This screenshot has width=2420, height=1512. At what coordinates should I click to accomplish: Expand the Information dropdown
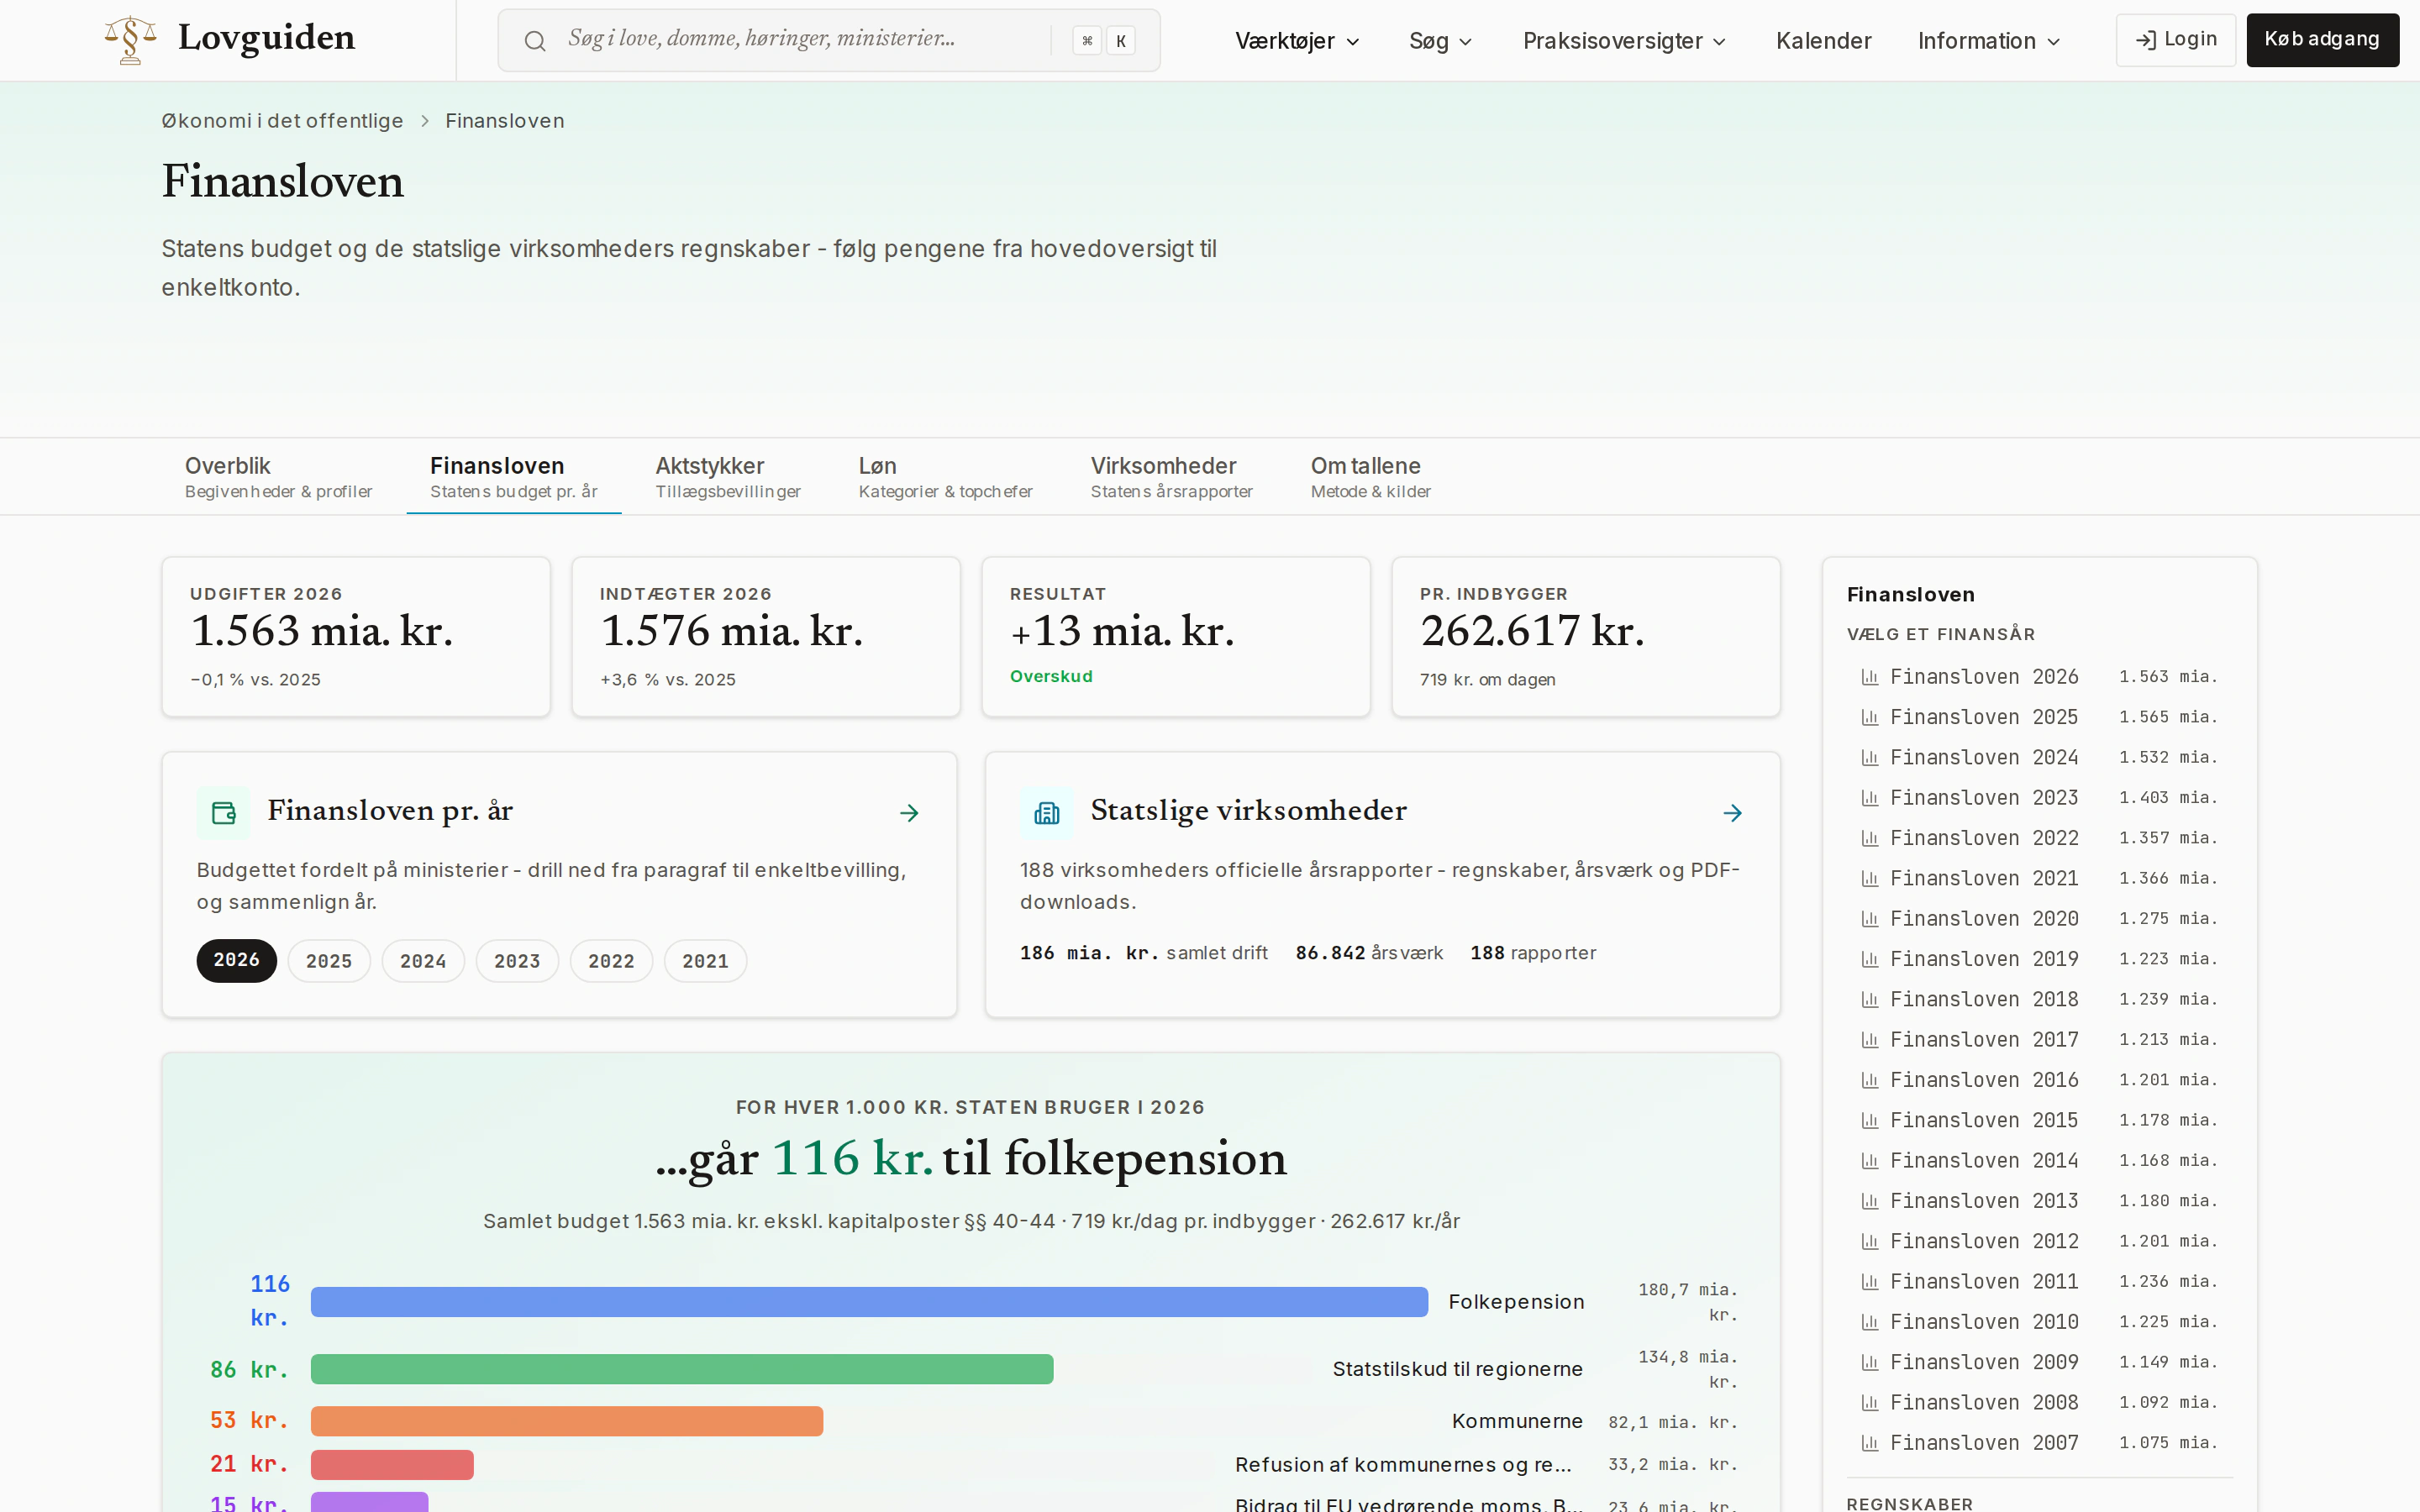click(x=1988, y=41)
